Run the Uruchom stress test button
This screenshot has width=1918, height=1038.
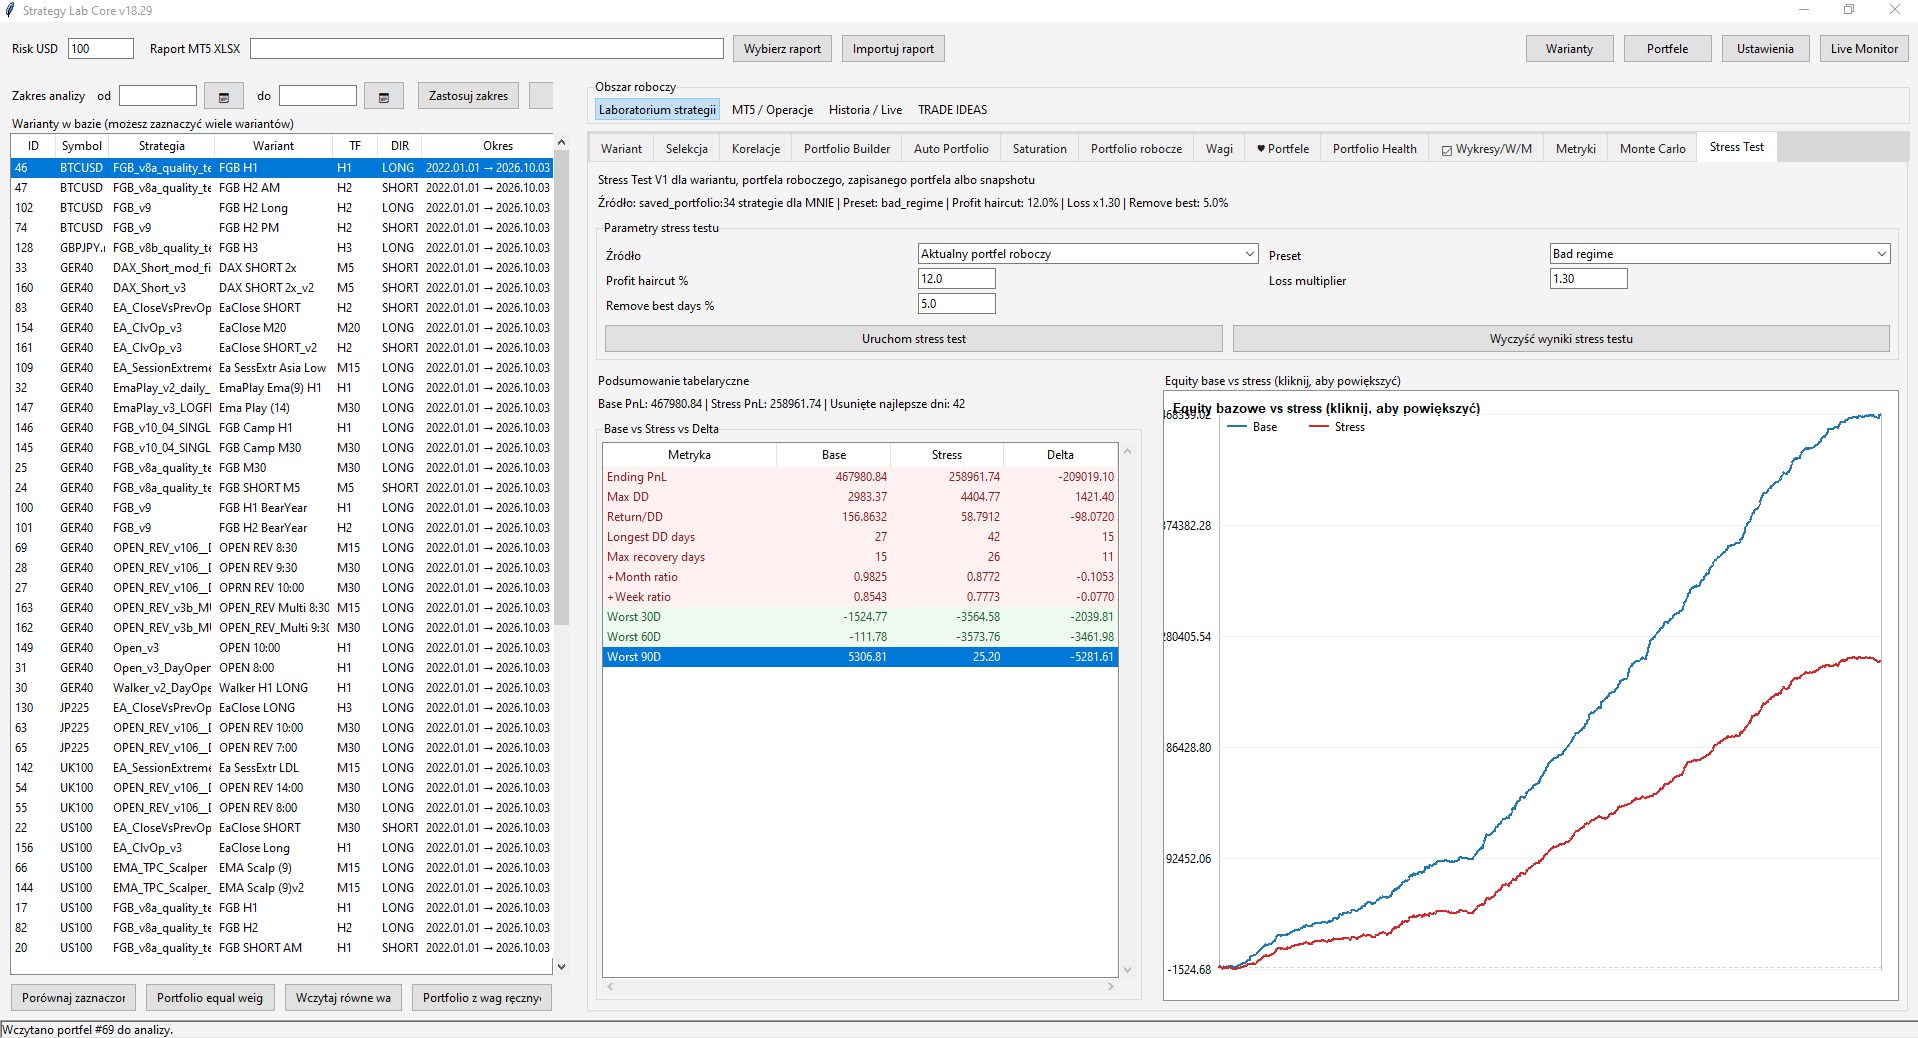click(x=914, y=339)
